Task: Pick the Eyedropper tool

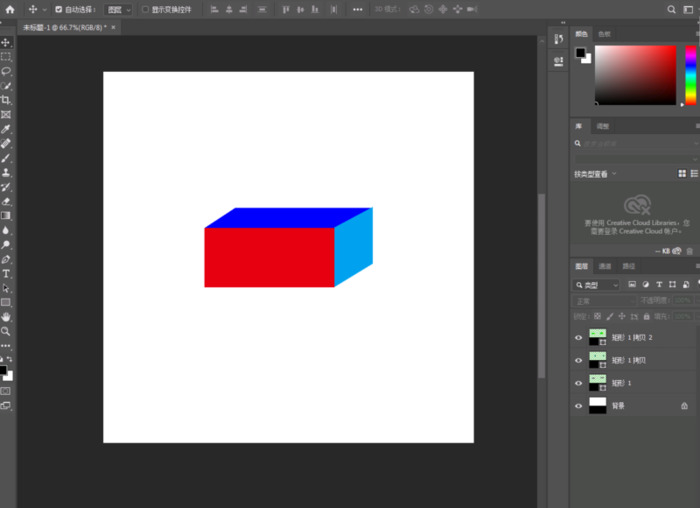Action: (x=6, y=129)
